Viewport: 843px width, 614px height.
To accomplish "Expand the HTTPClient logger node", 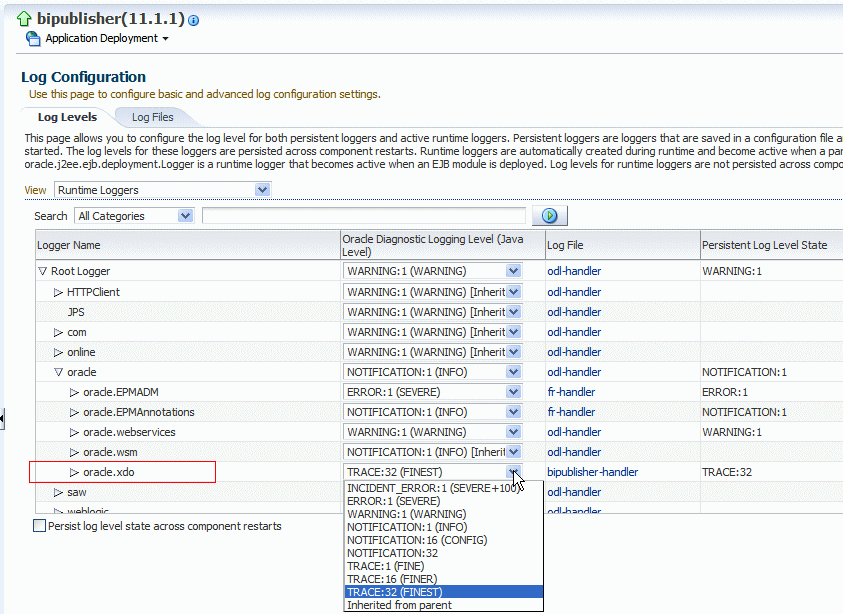I will [x=58, y=292].
